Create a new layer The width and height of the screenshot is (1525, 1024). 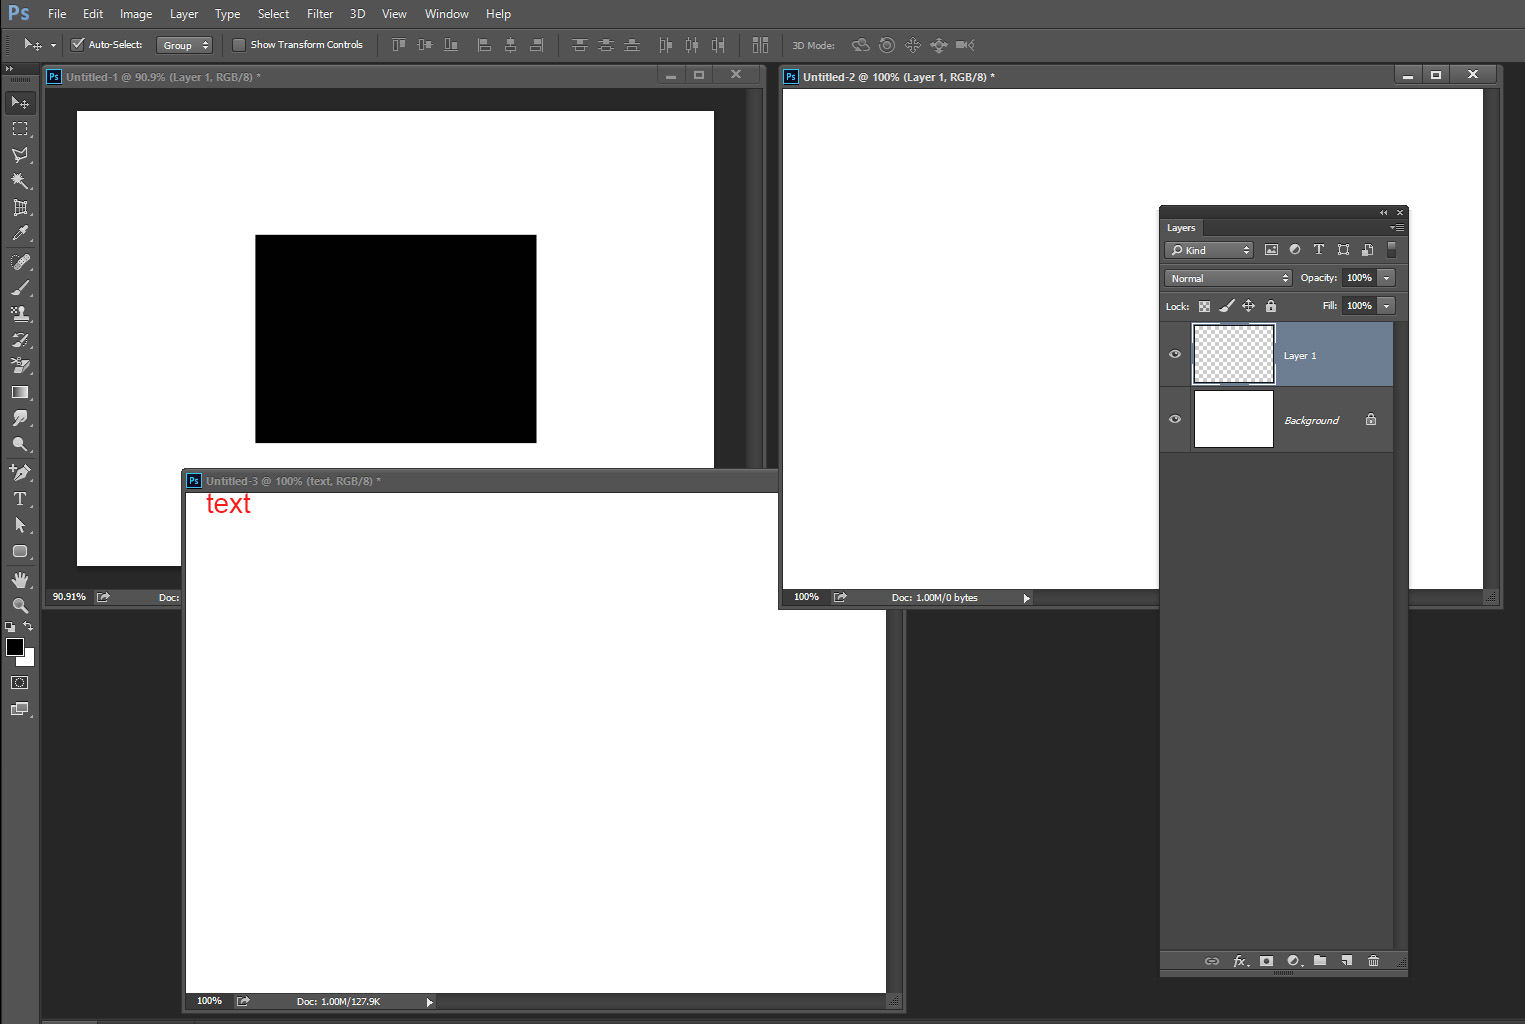point(1346,961)
